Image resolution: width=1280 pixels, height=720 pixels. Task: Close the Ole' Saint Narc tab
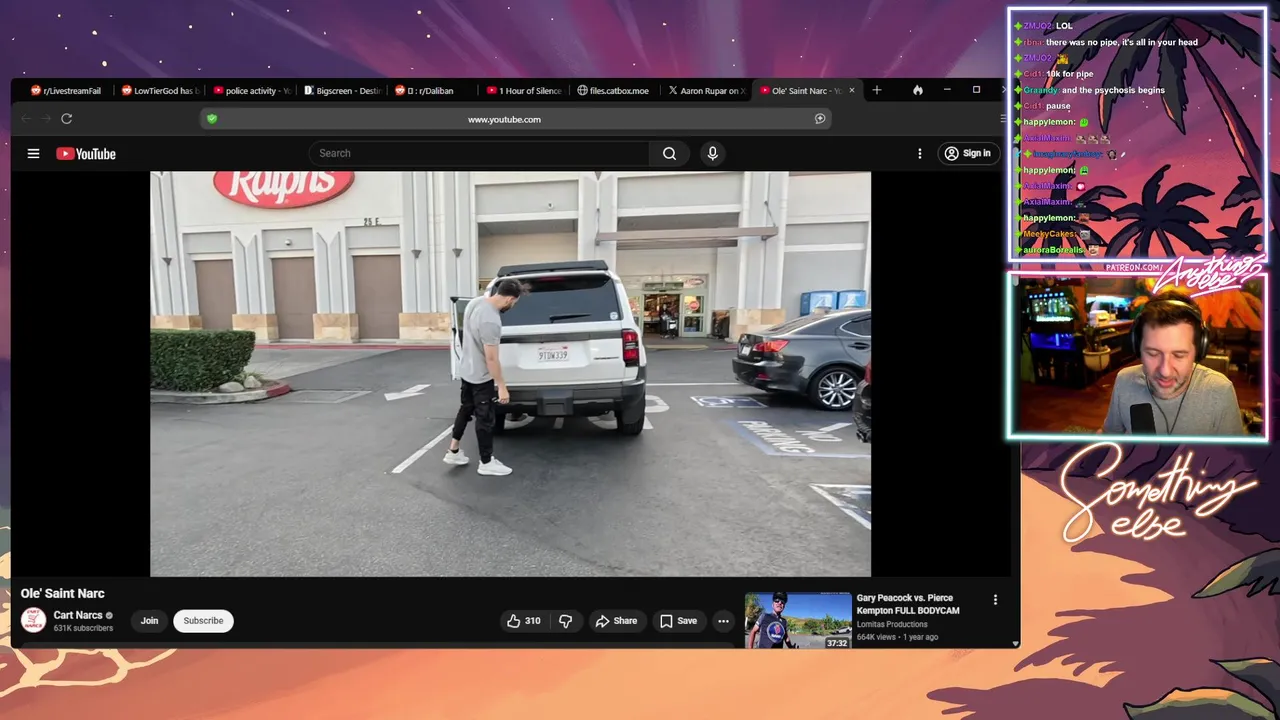pos(852,90)
